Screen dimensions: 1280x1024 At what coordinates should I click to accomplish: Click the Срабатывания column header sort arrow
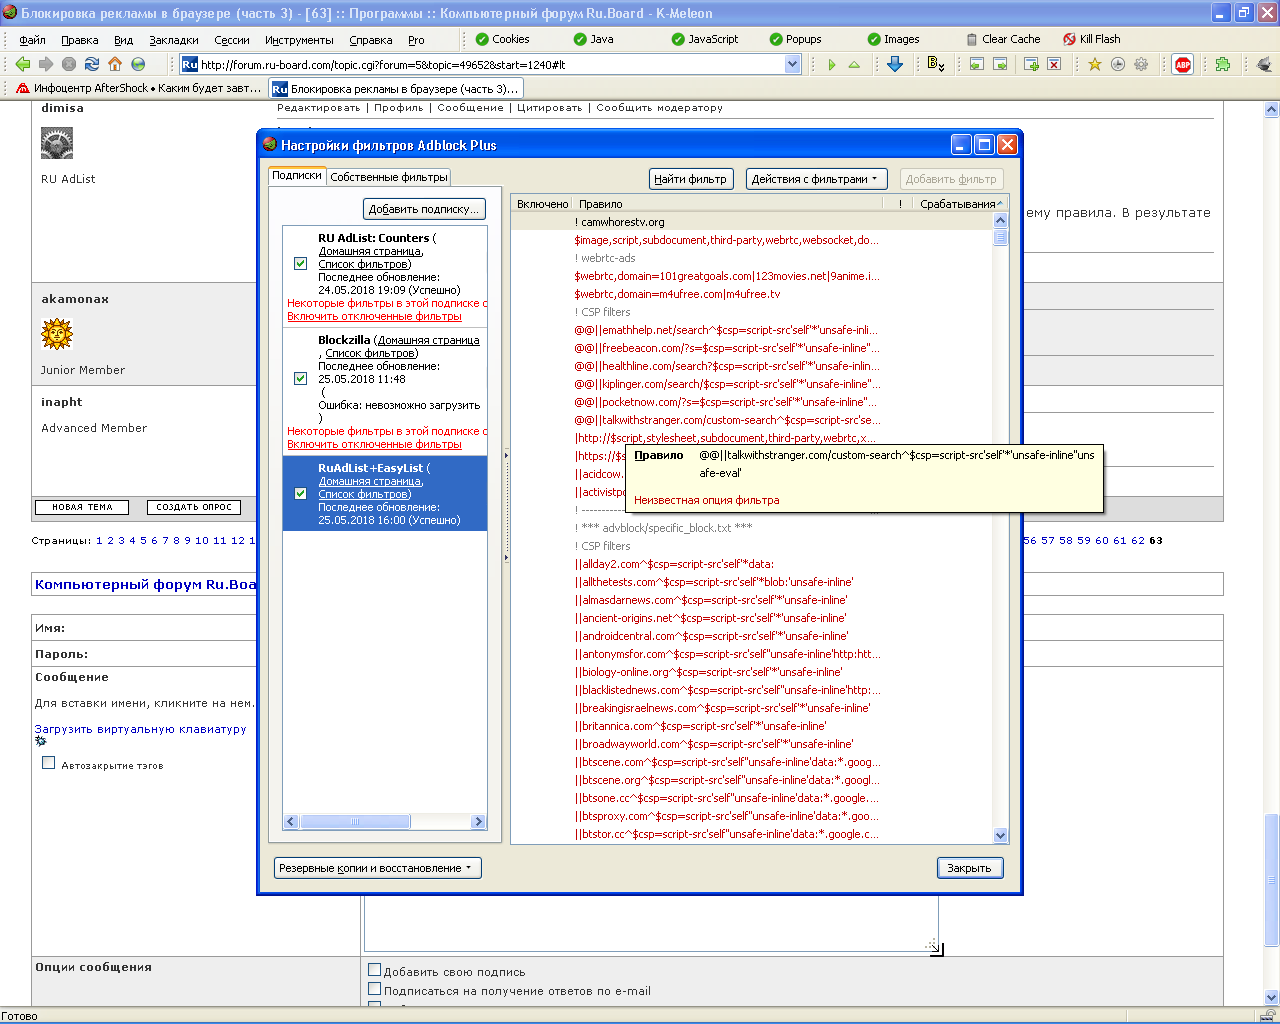pyautogui.click(x=1000, y=203)
